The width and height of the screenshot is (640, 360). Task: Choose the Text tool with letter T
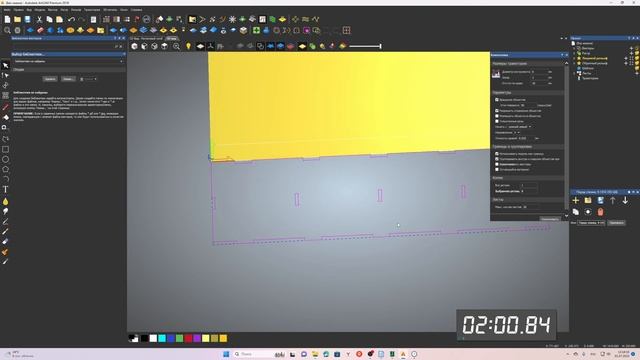pyautogui.click(x=5, y=189)
